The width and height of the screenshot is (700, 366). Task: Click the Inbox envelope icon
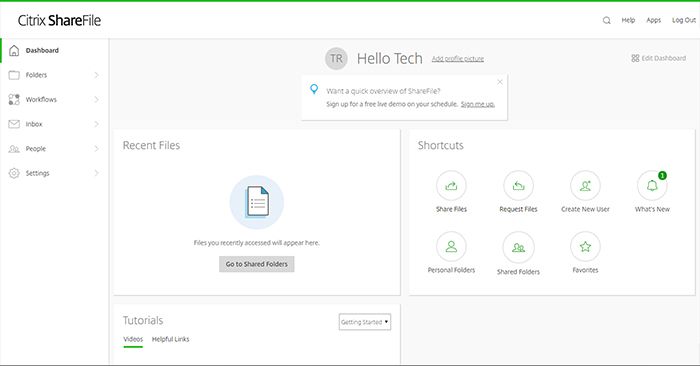pos(14,124)
